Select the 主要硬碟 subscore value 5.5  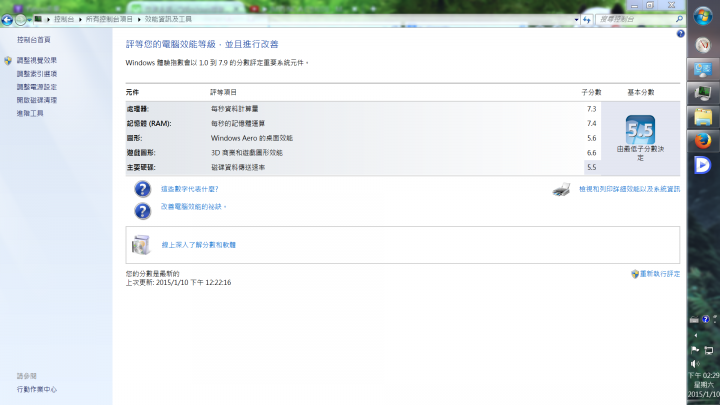591,168
